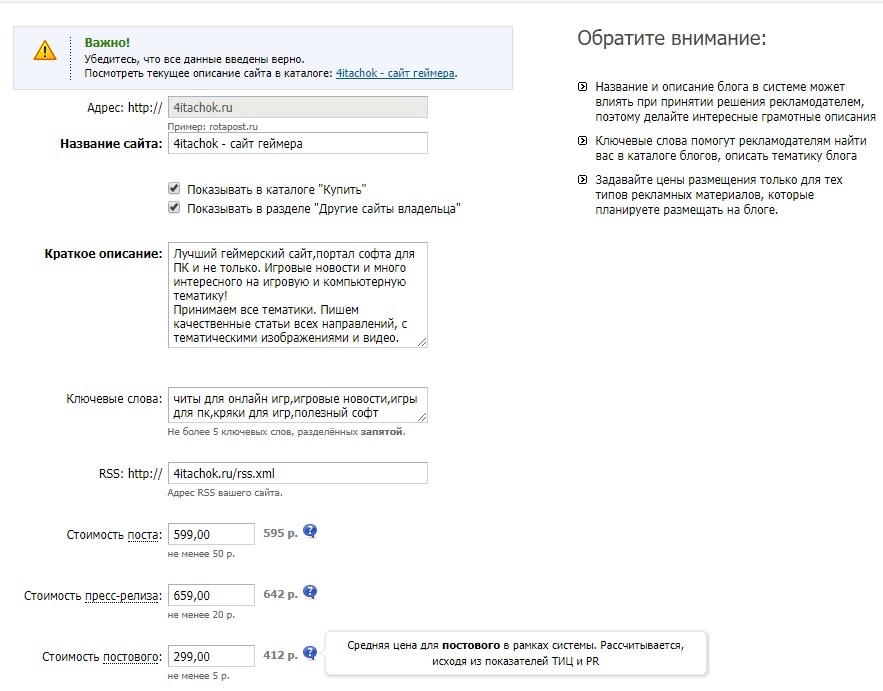The width and height of the screenshot is (883, 691).
Task: Open the '4itachok - сайт геймера' catalog link
Action: coord(396,73)
